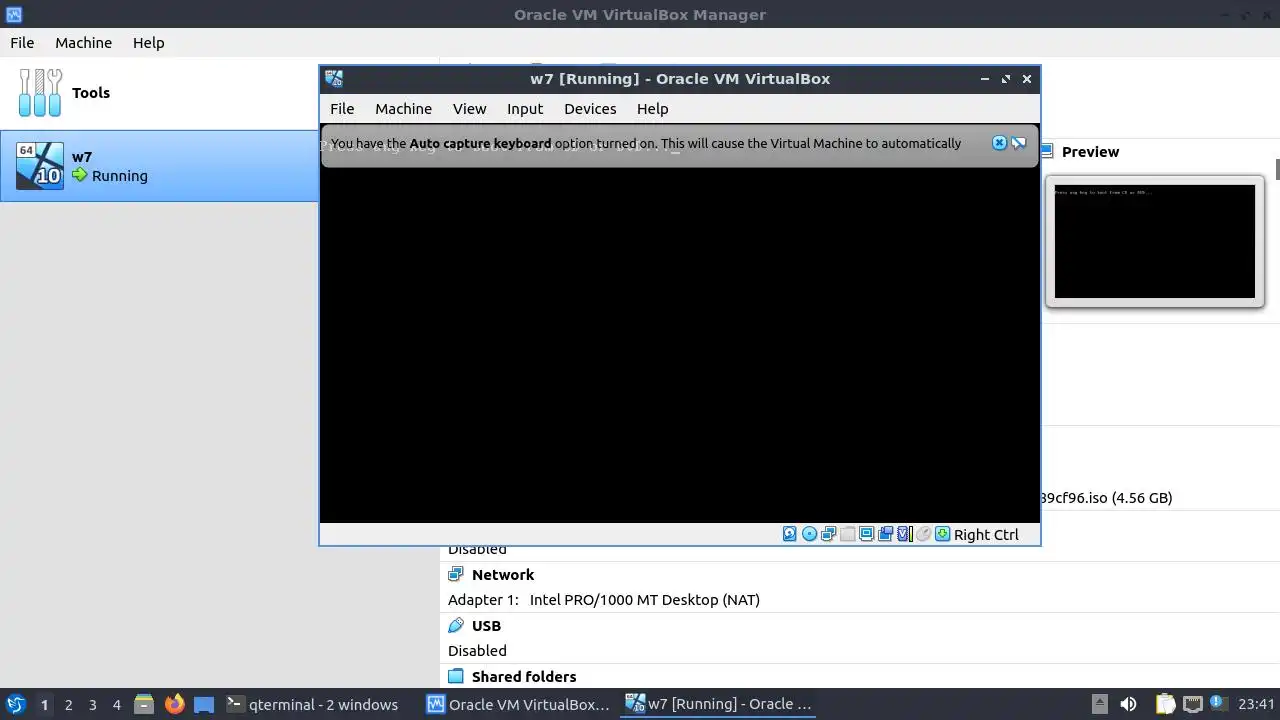The width and height of the screenshot is (1280, 720).
Task: Click the .iso (4.56 GB) storage text
Action: [x=1106, y=498]
